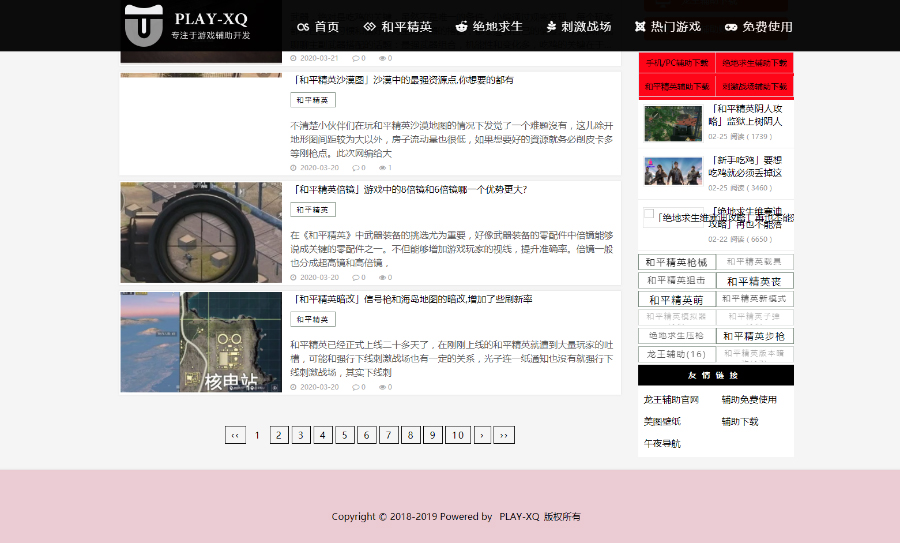Click the clock icon of the 2020-03-21 article
This screenshot has height=543, width=900.
293,58
